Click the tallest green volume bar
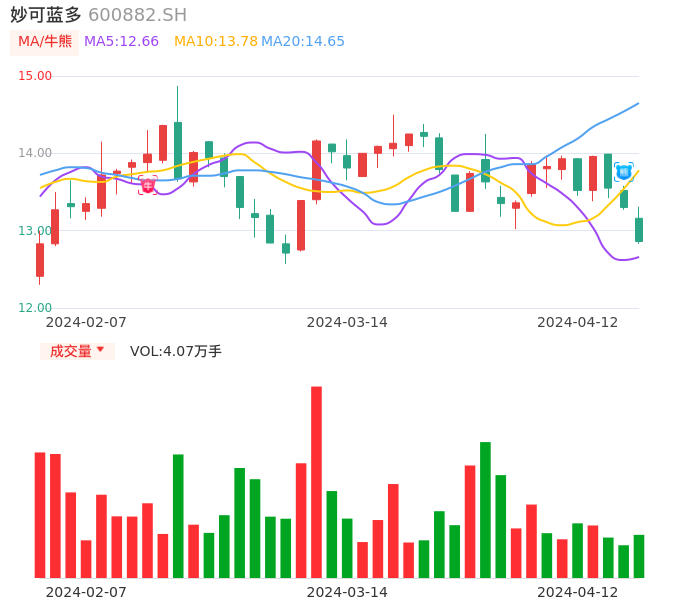This screenshot has height=606, width=686. [485, 509]
